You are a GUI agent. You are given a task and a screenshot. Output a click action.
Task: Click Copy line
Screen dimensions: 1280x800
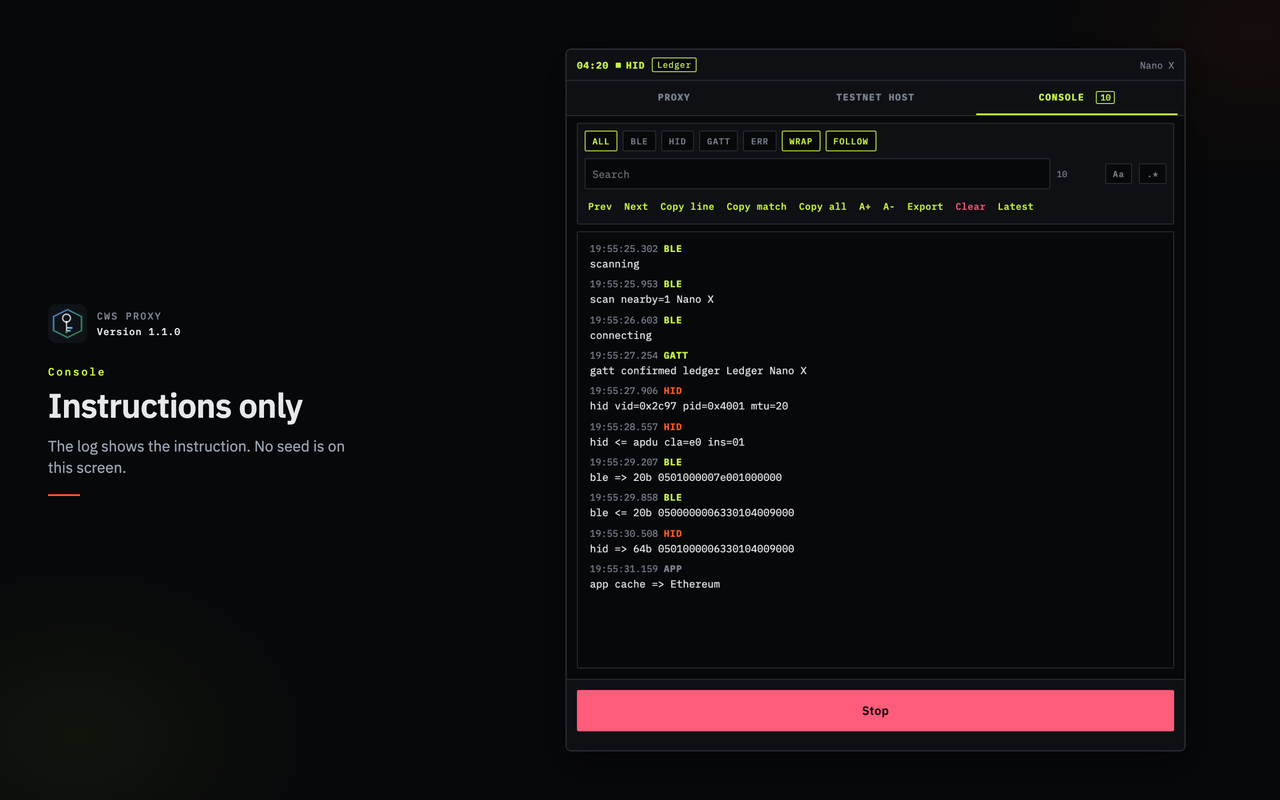(687, 207)
